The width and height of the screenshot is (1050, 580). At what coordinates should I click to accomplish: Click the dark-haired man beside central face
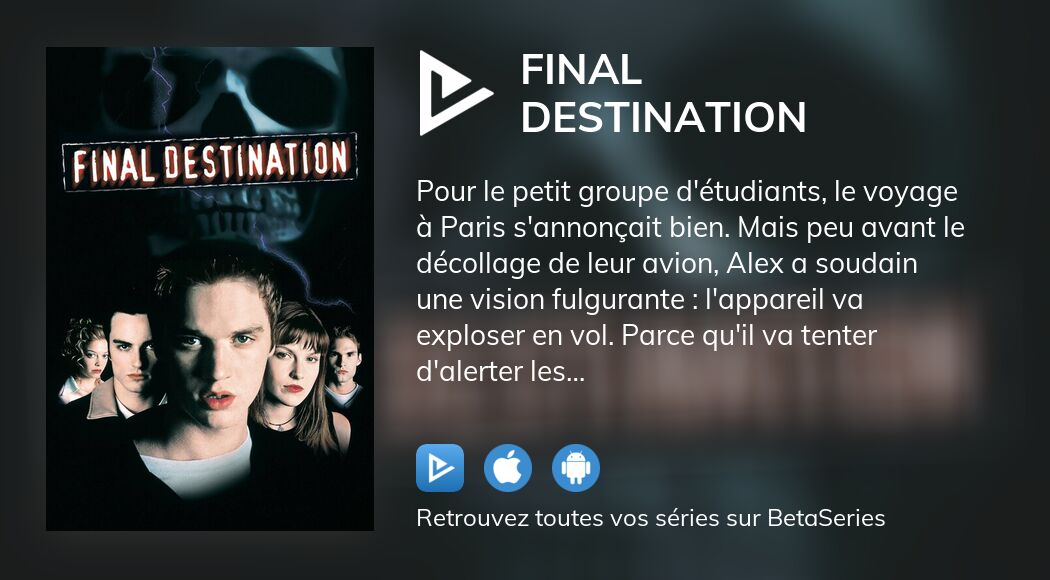tap(131, 362)
